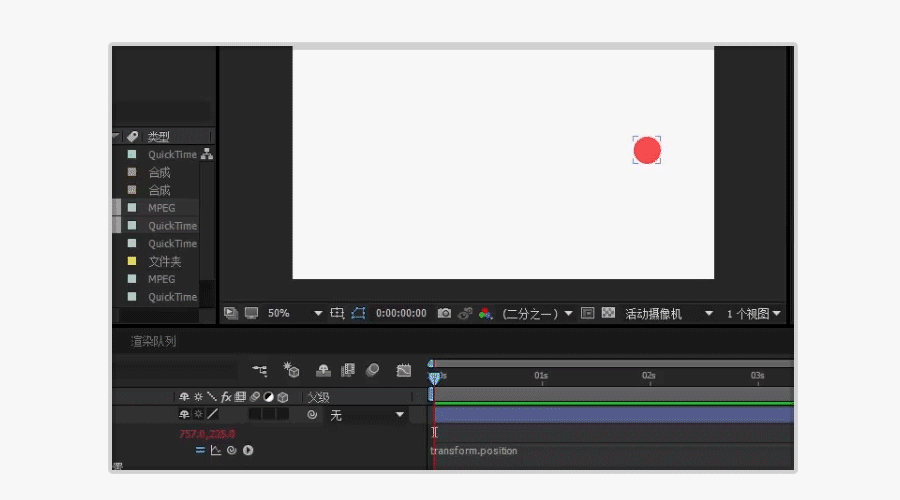Click the 类型 column header
The height and width of the screenshot is (500, 900).
point(159,137)
